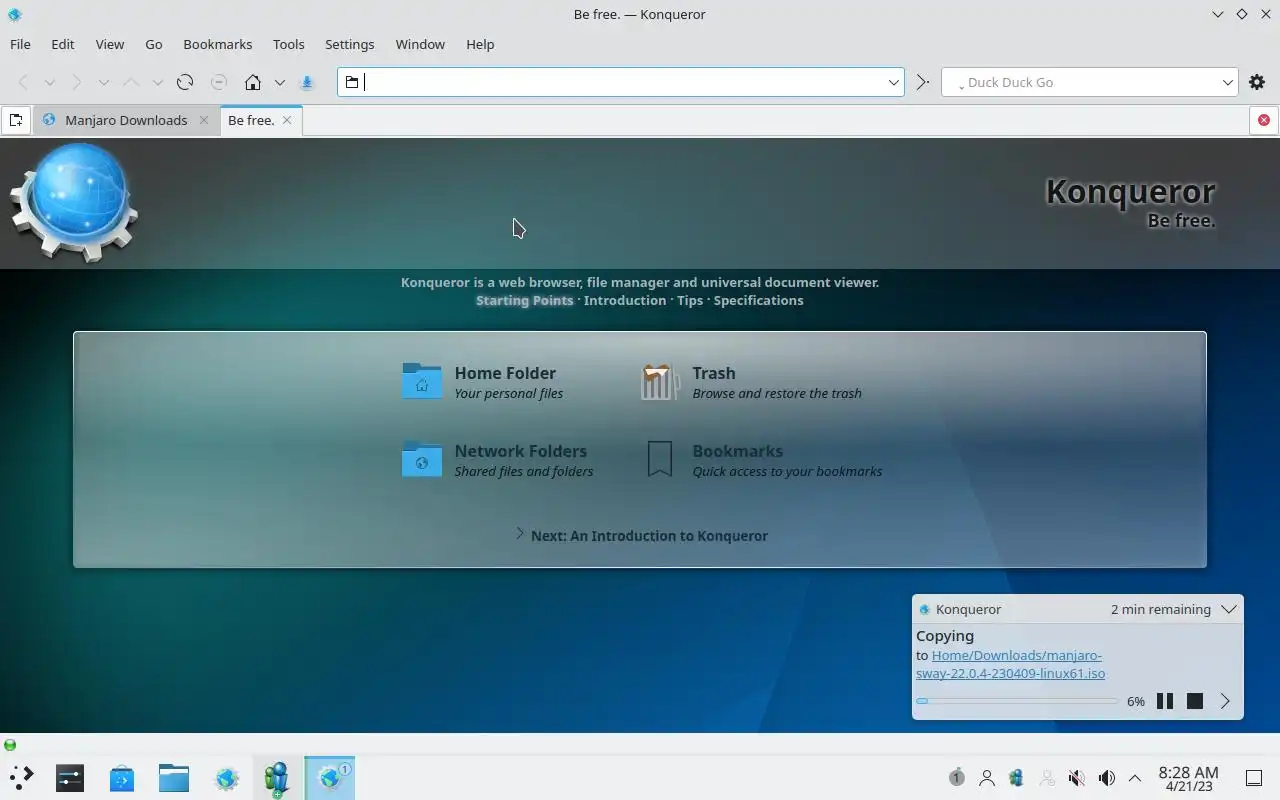This screenshot has width=1280, height=800.
Task: Click the Home icon in navigation toolbar
Action: click(253, 82)
